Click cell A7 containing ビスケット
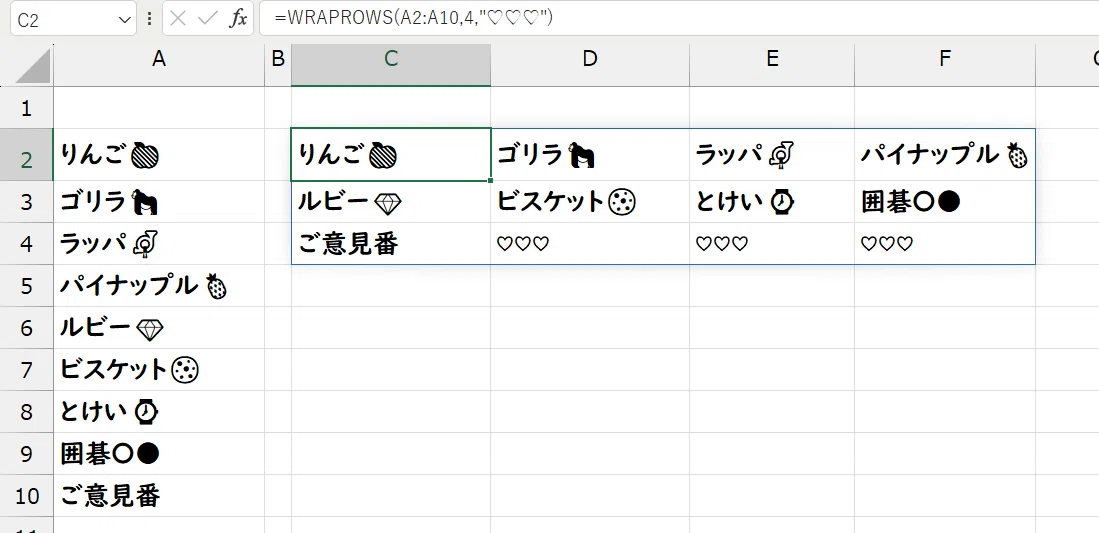Image resolution: width=1099 pixels, height=533 pixels. tap(159, 370)
